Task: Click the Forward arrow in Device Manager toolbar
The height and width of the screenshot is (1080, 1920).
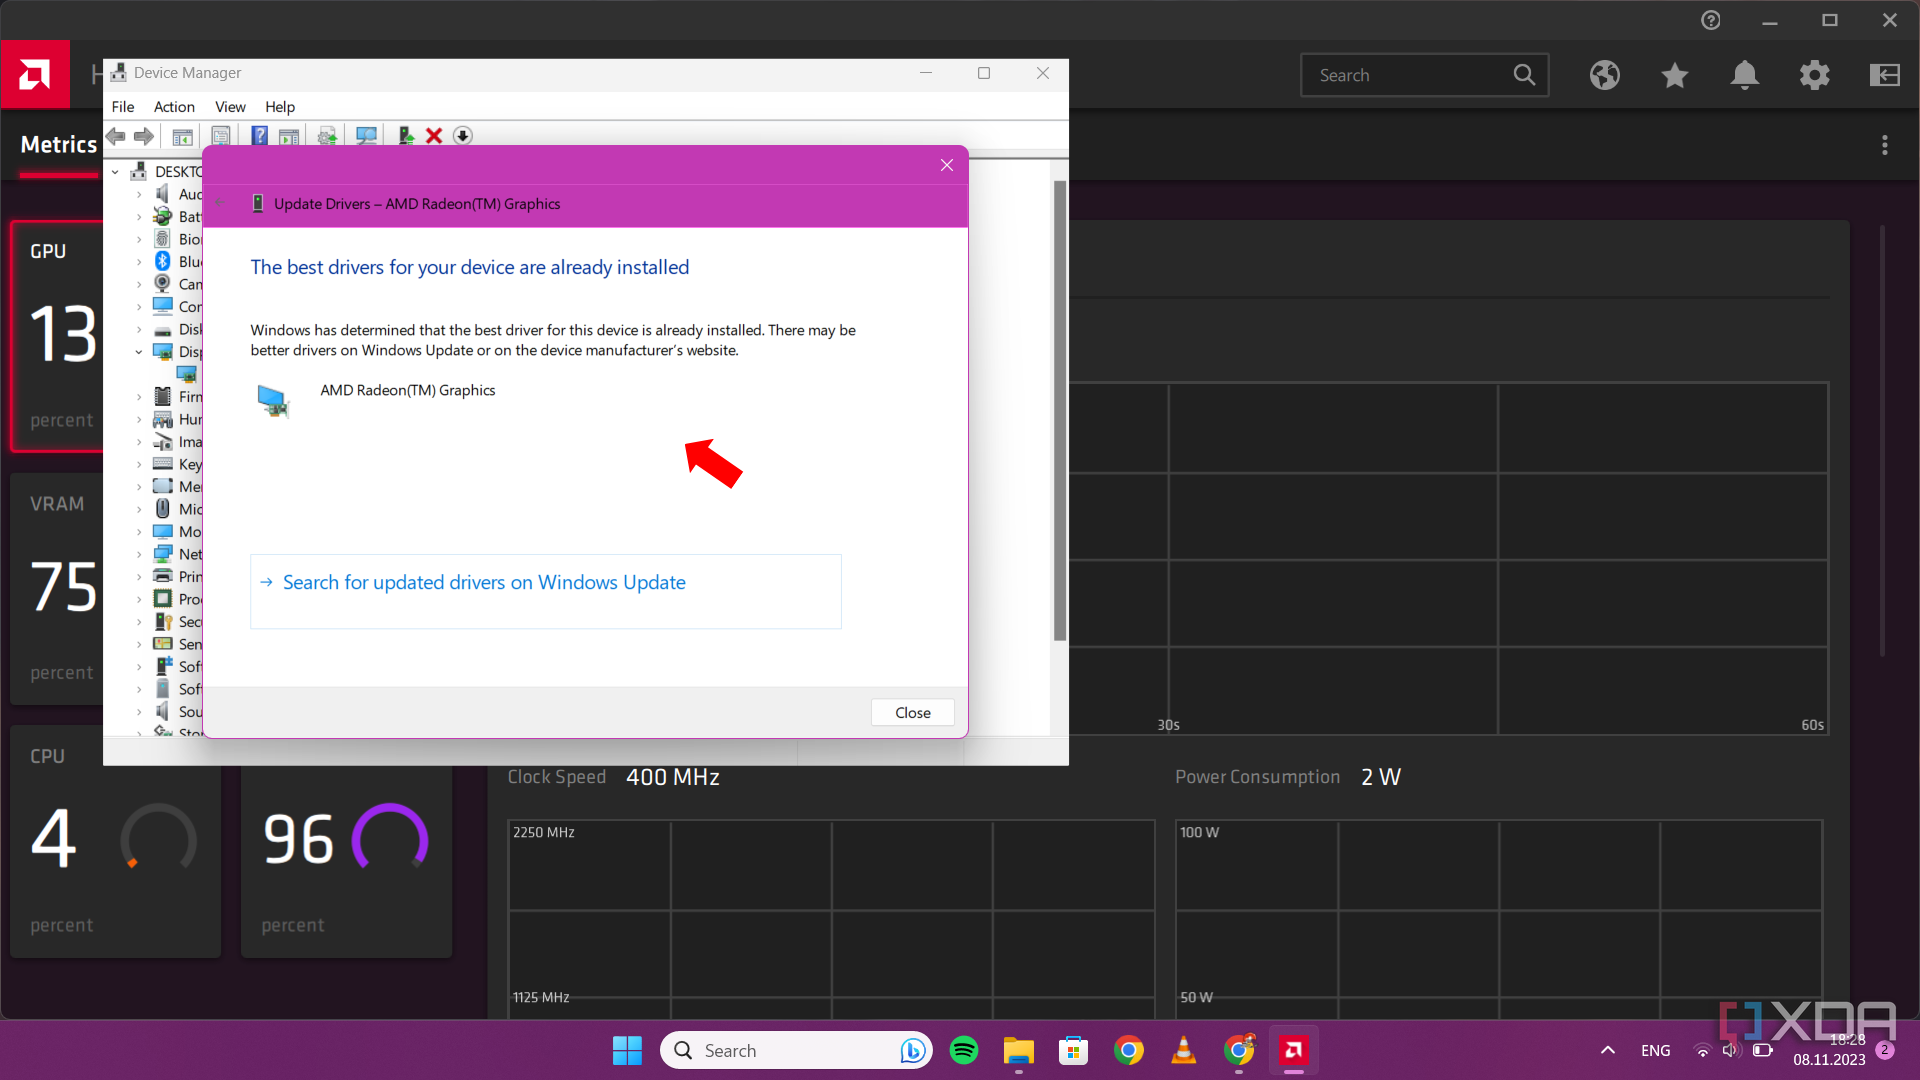Action: coord(144,136)
